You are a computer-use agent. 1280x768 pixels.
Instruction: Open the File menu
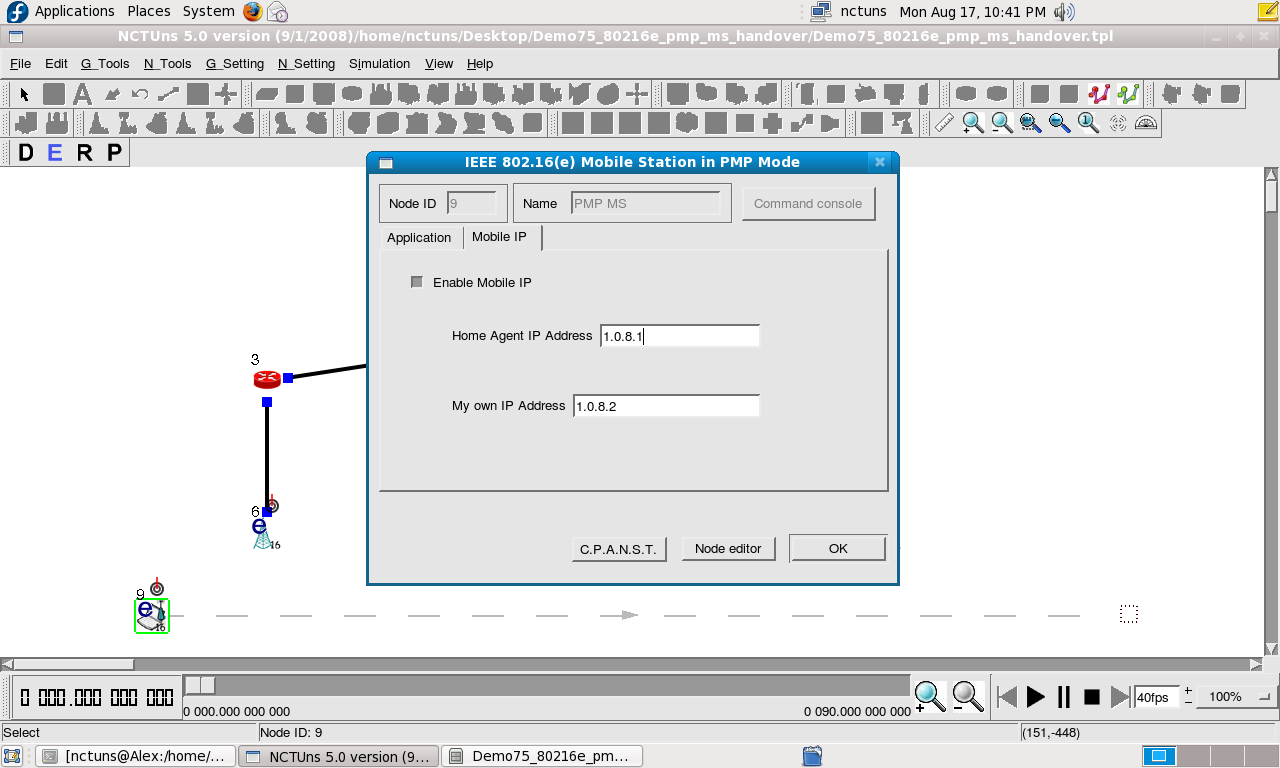click(20, 63)
